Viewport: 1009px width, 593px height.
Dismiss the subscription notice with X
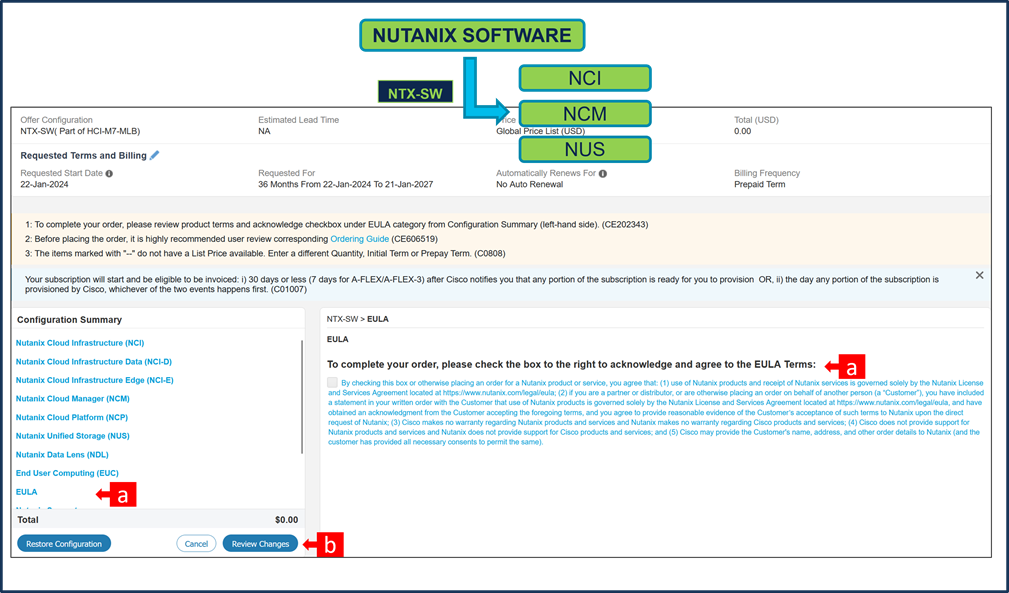click(x=979, y=275)
